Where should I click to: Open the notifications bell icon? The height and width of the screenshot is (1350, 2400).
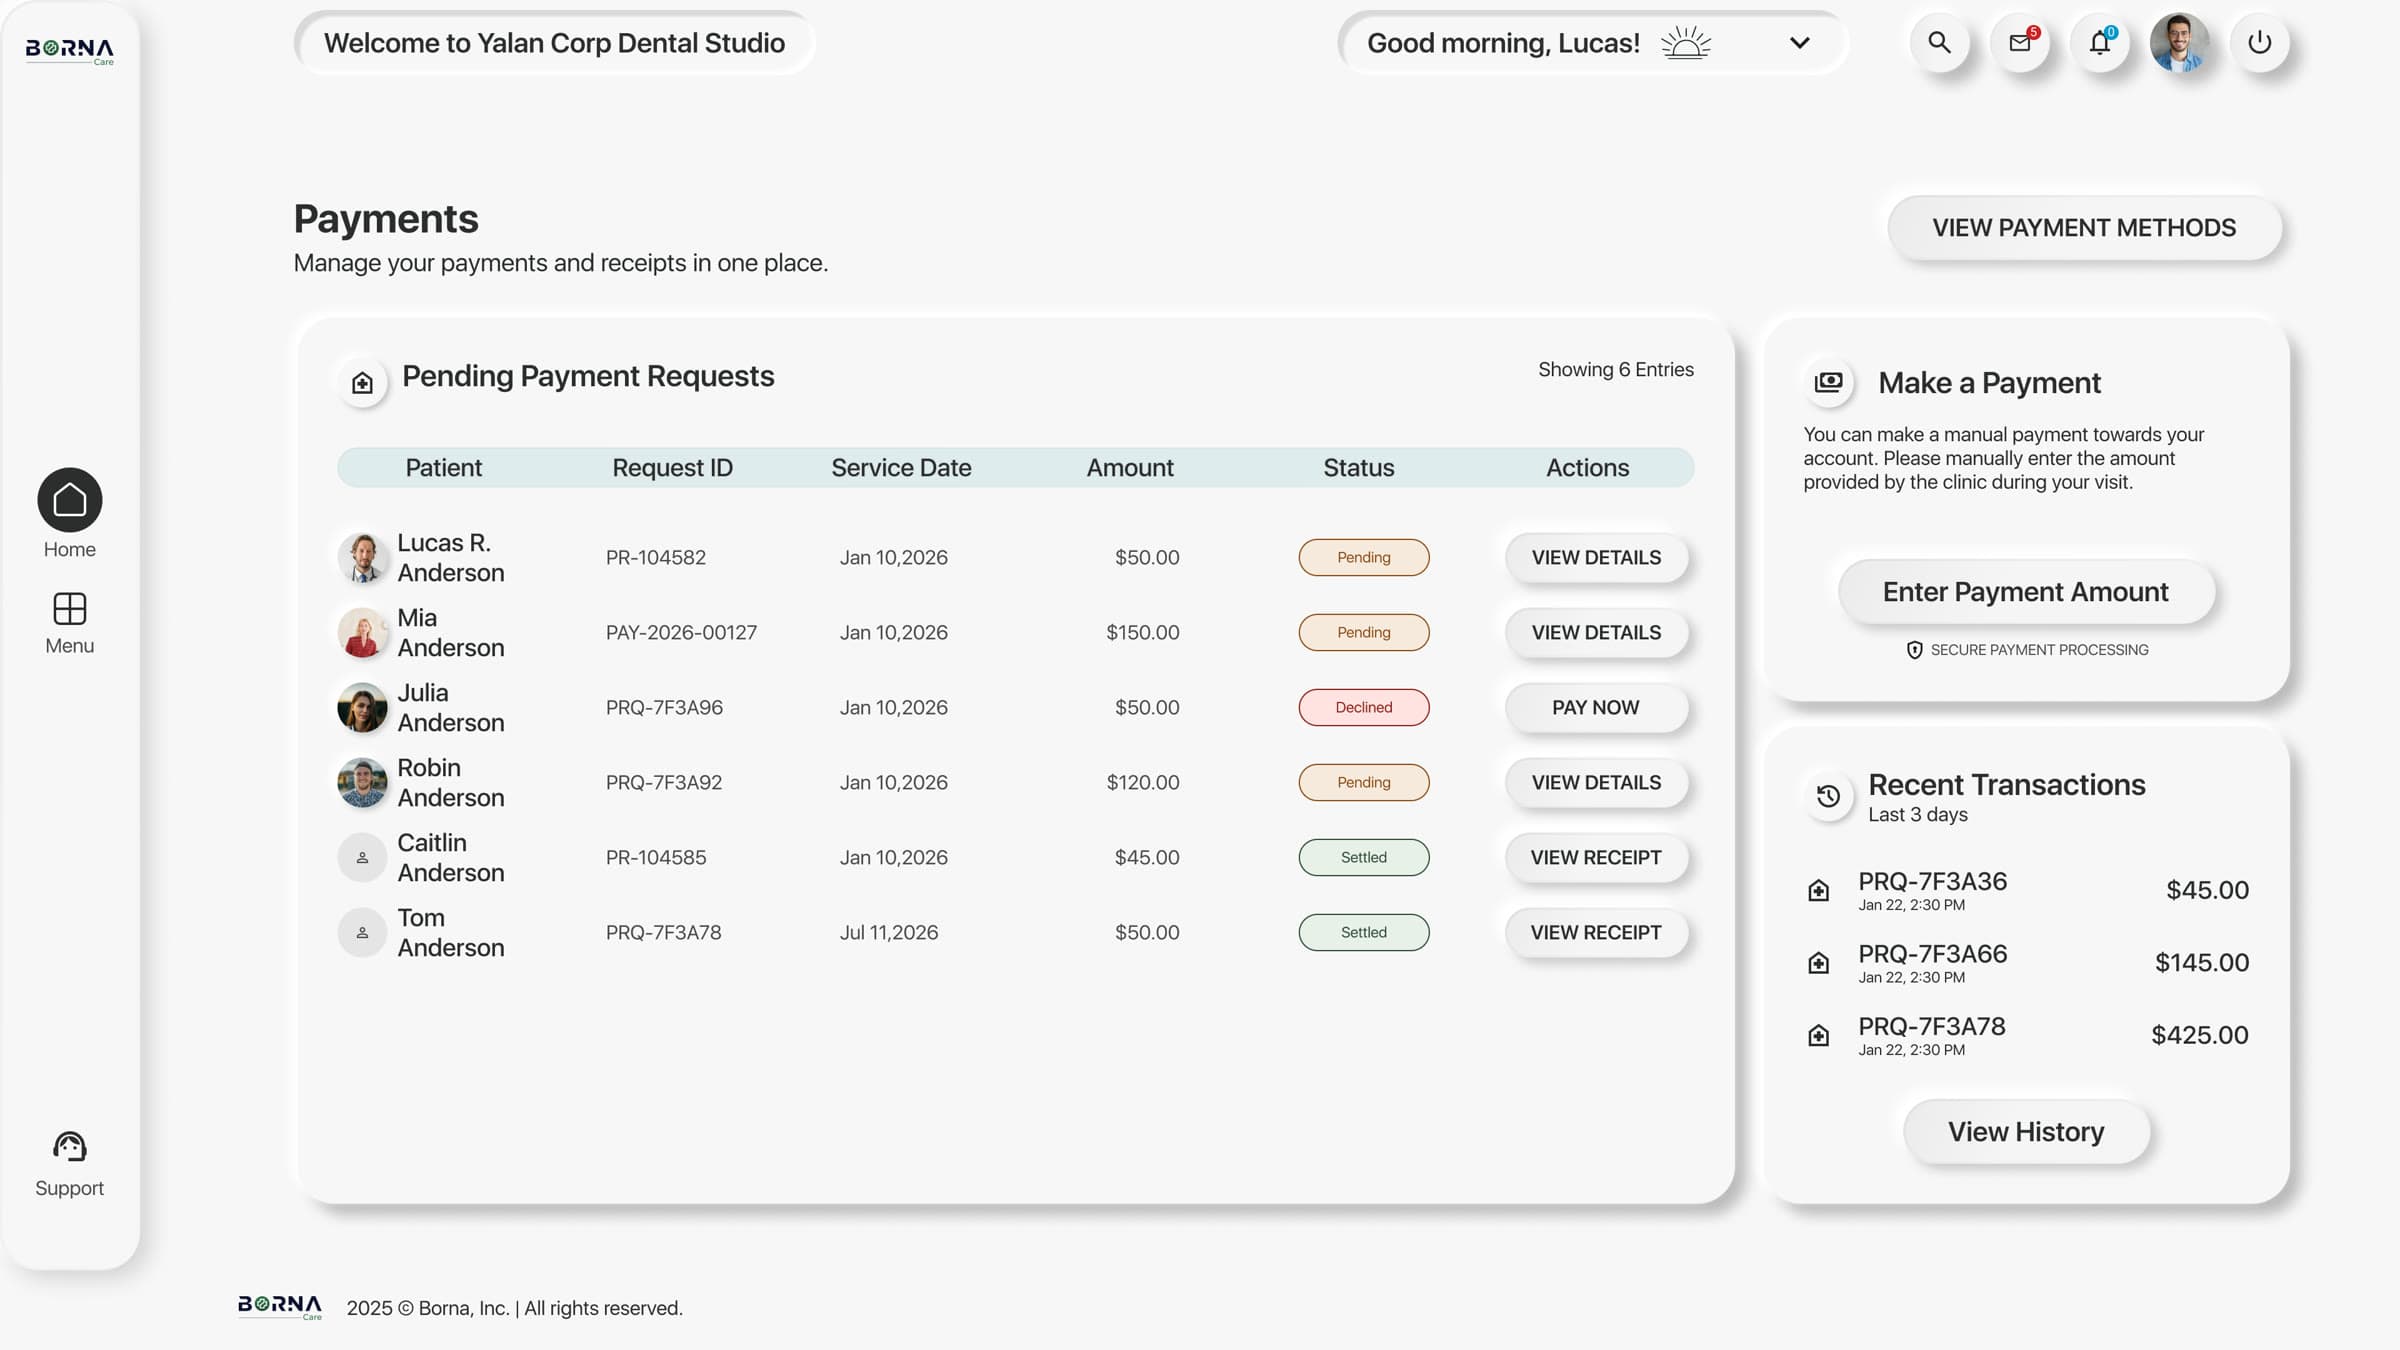[2100, 43]
